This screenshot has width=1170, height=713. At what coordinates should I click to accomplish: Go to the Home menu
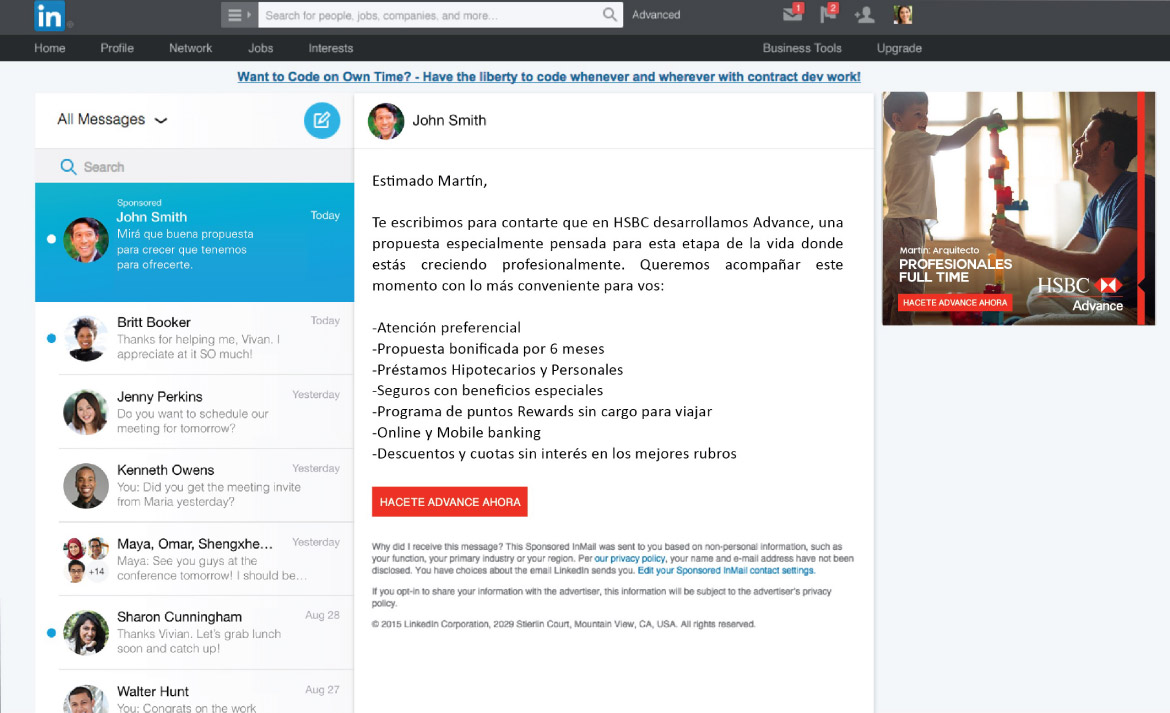coord(50,48)
